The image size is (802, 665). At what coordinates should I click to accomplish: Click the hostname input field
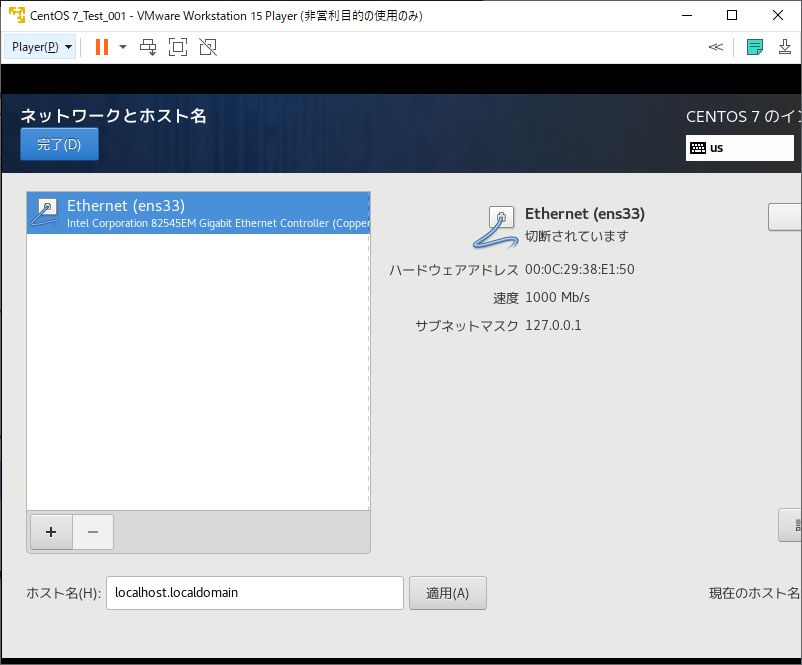tap(255, 593)
